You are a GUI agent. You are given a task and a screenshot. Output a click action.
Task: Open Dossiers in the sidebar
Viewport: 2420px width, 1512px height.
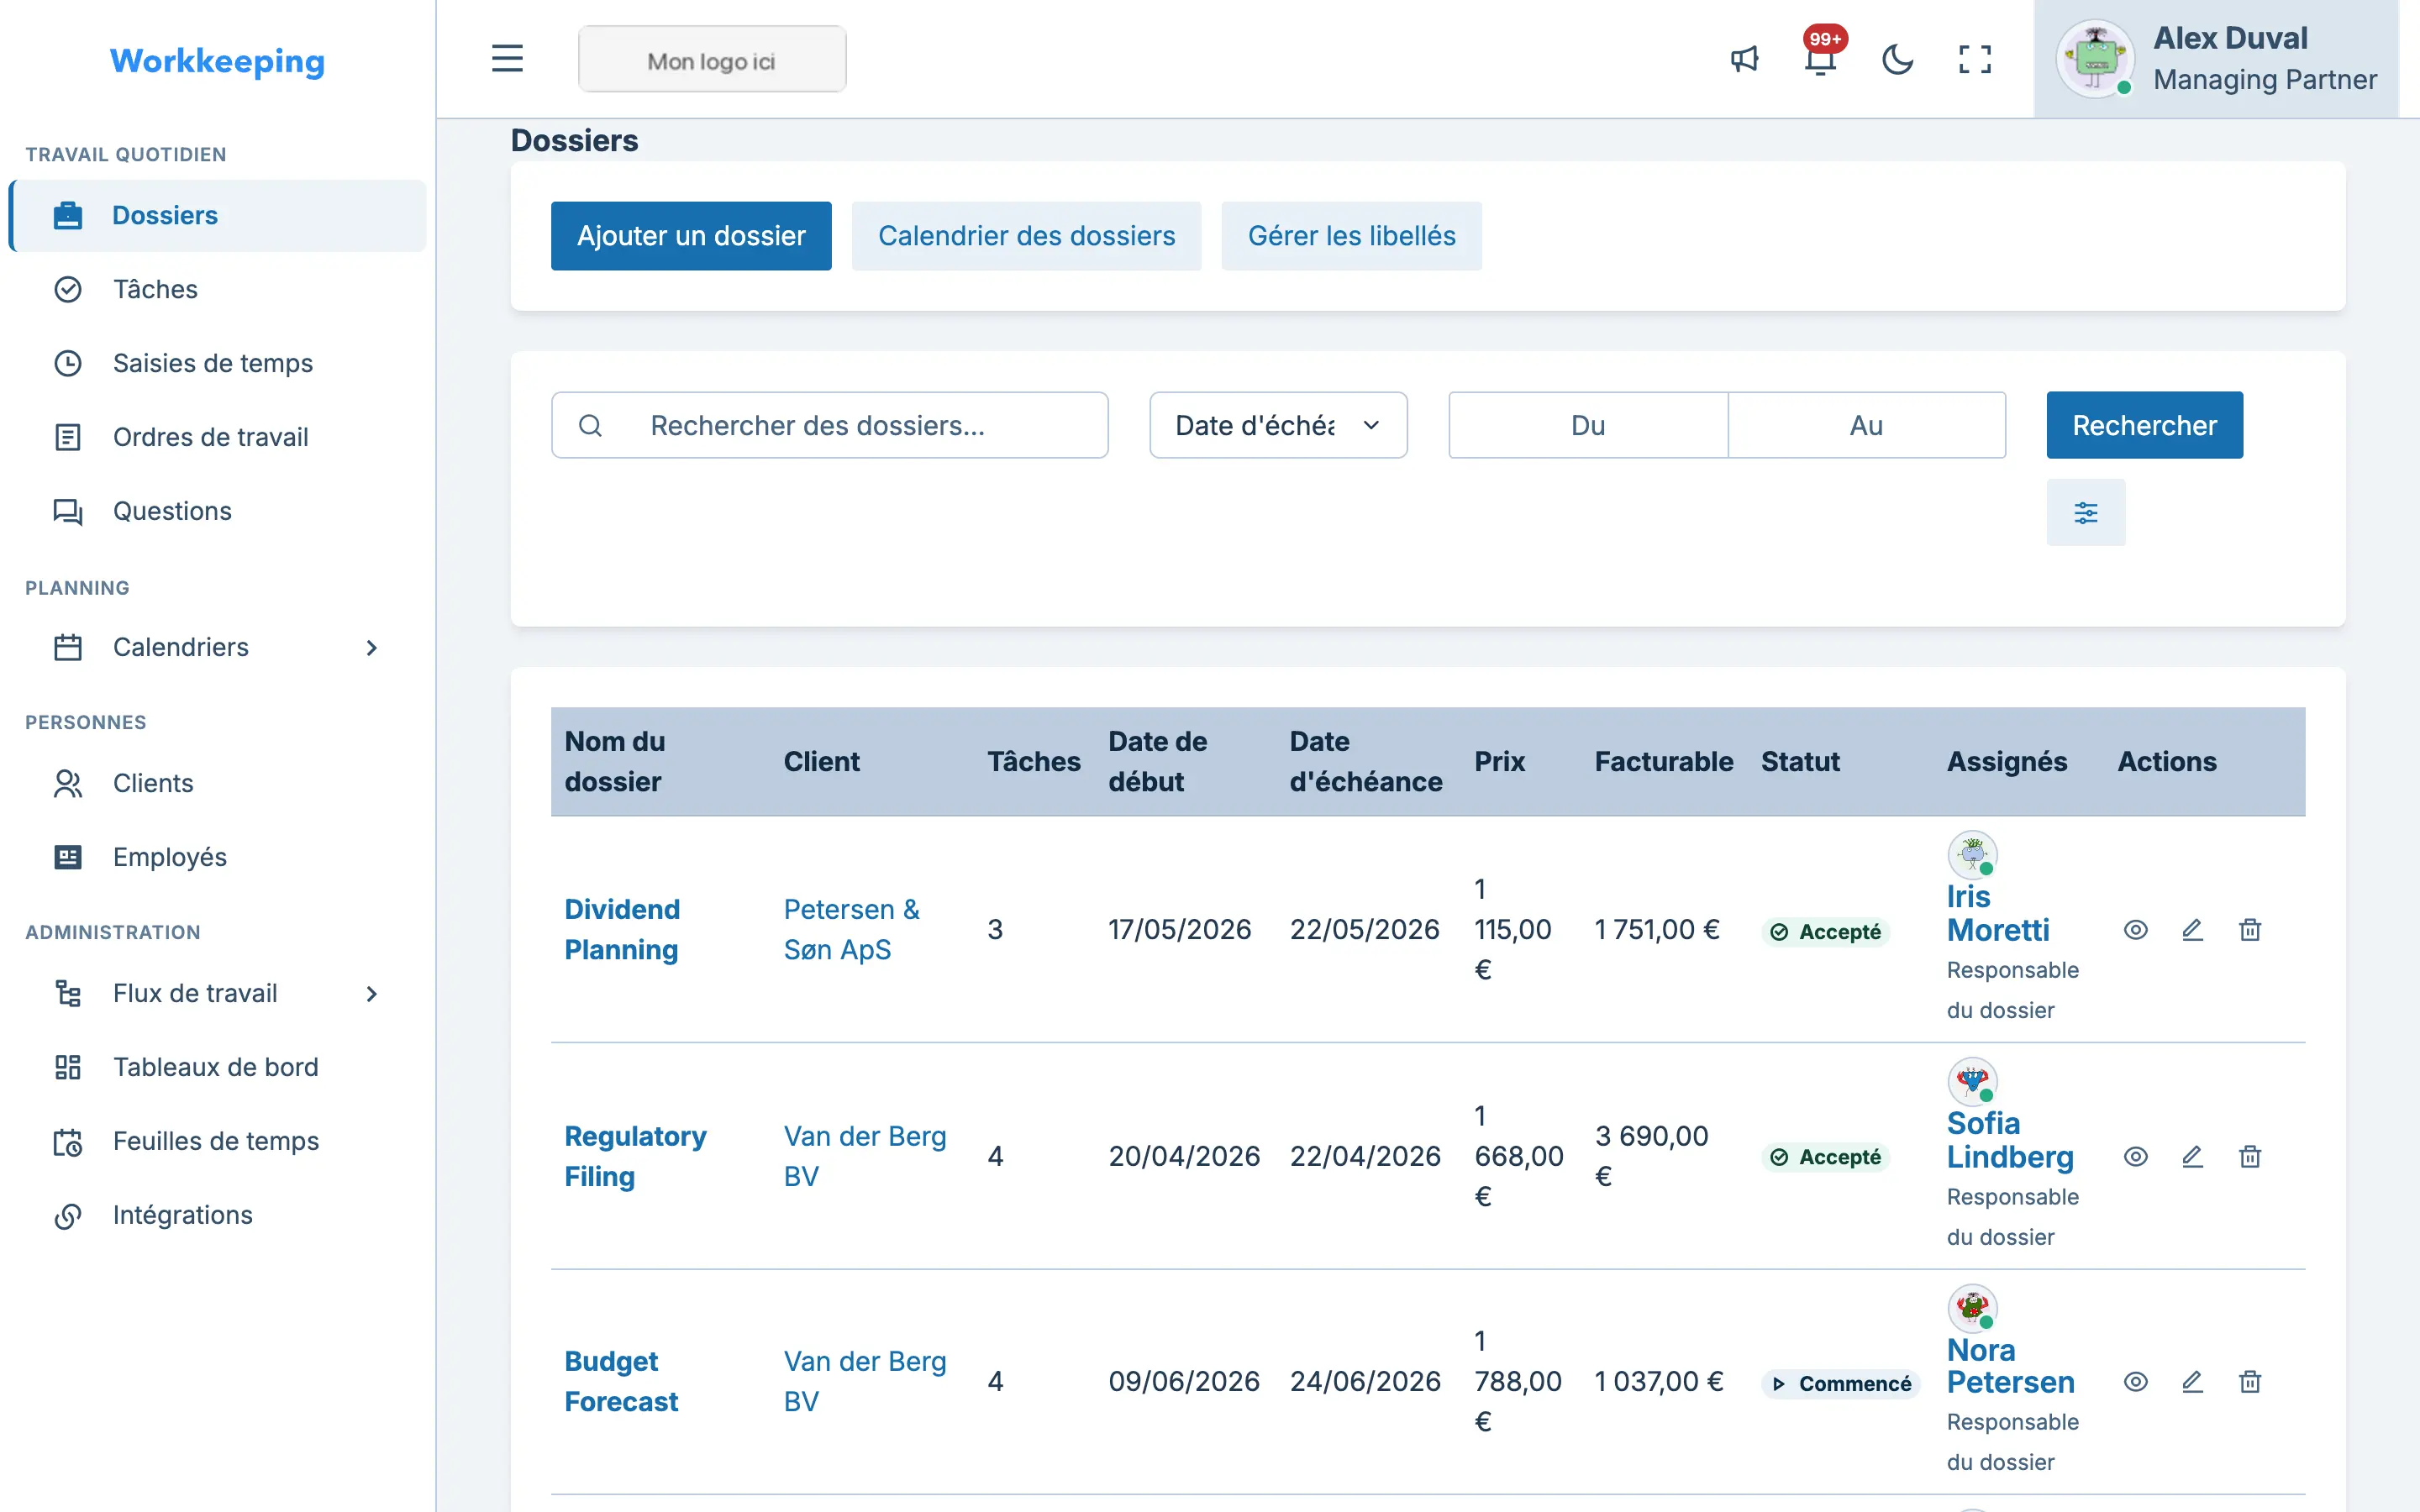coord(218,215)
